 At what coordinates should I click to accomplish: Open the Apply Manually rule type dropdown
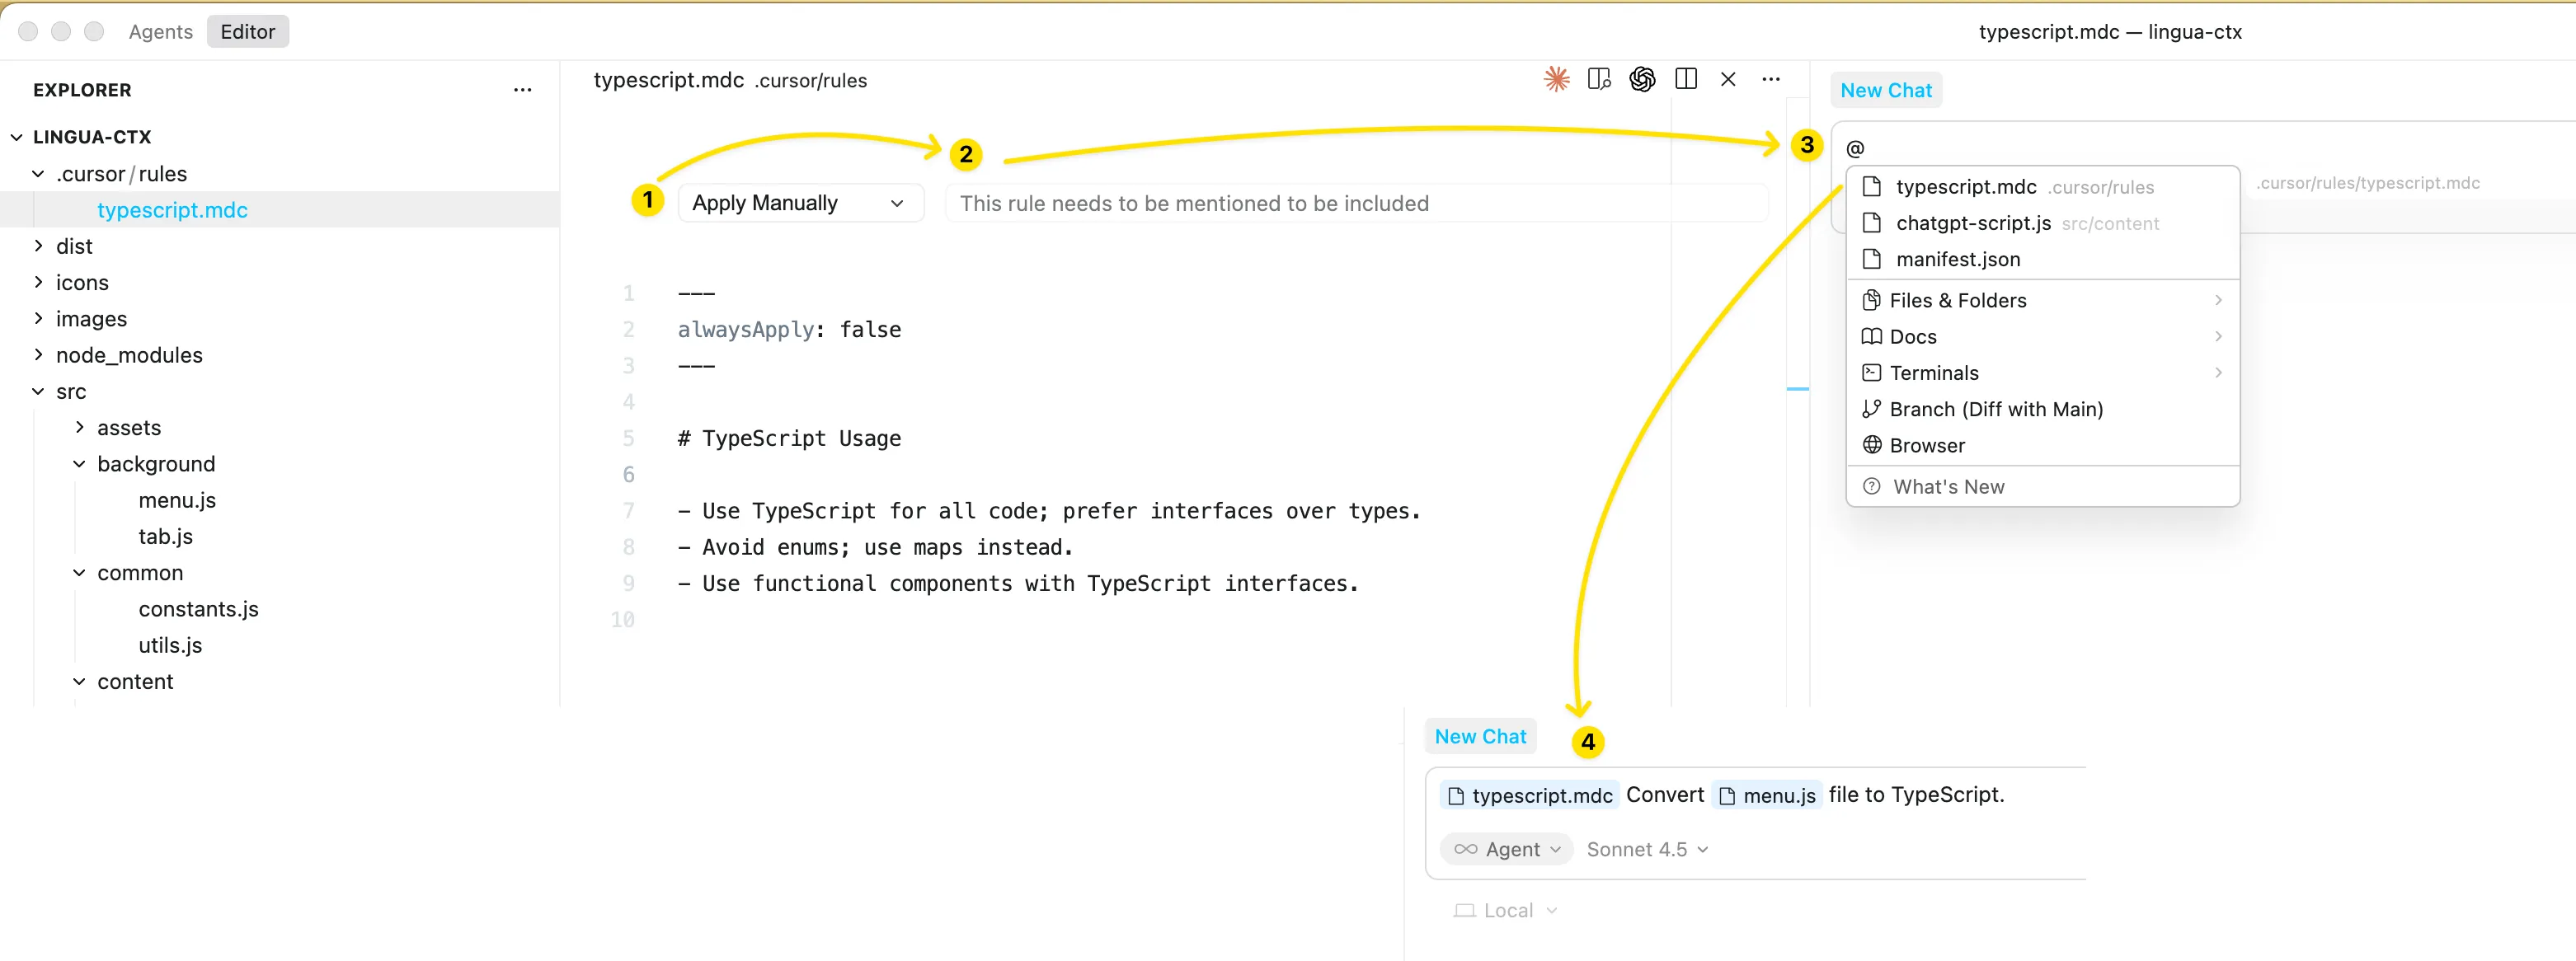pos(798,203)
